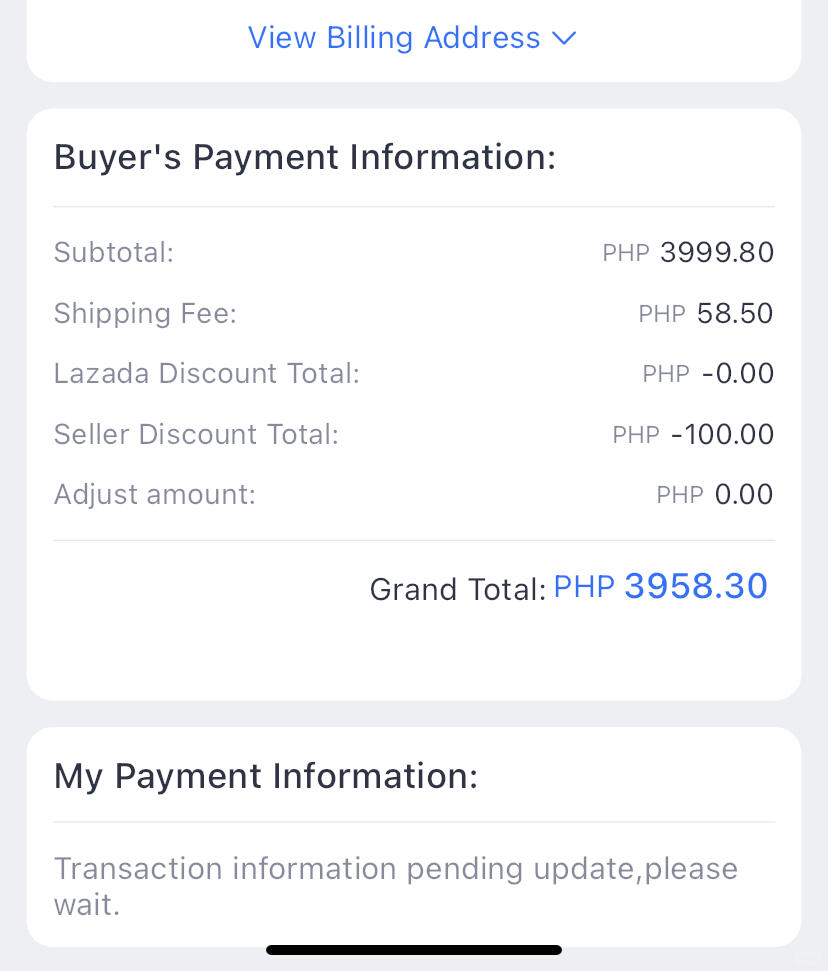
Task: Tap the My Payment Information heading
Action: click(x=266, y=776)
